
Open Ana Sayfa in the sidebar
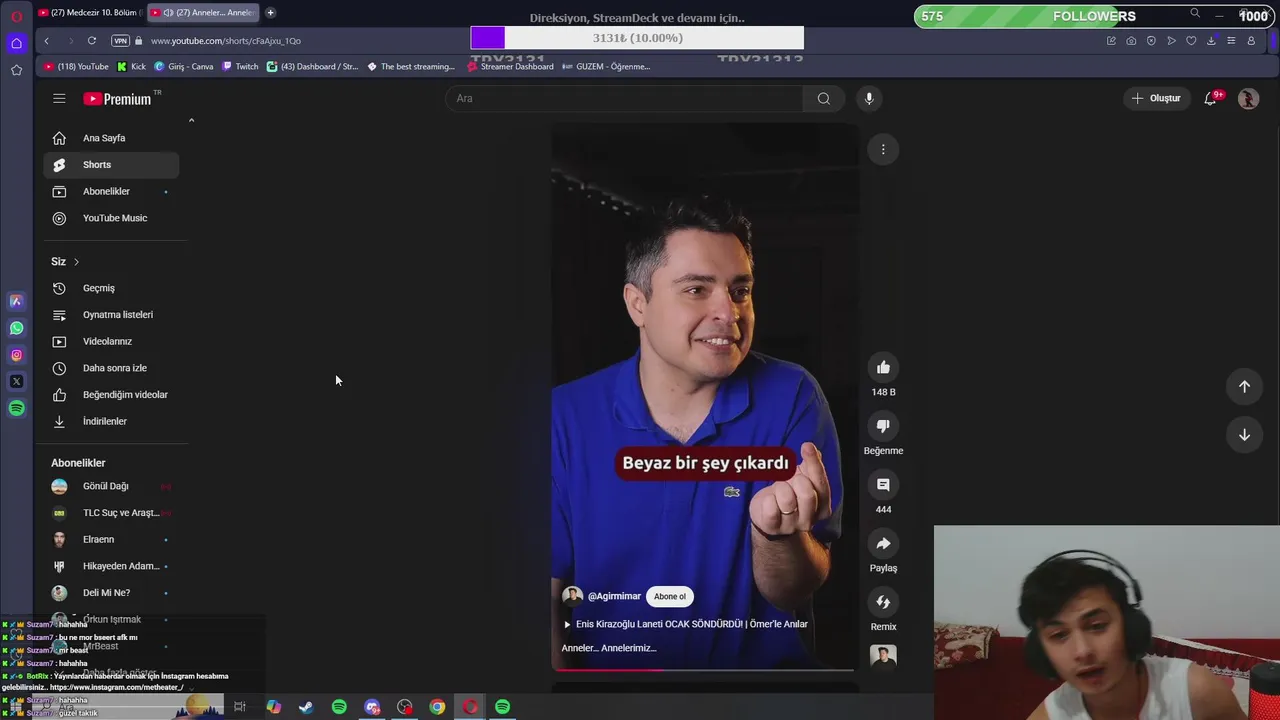pos(111,138)
